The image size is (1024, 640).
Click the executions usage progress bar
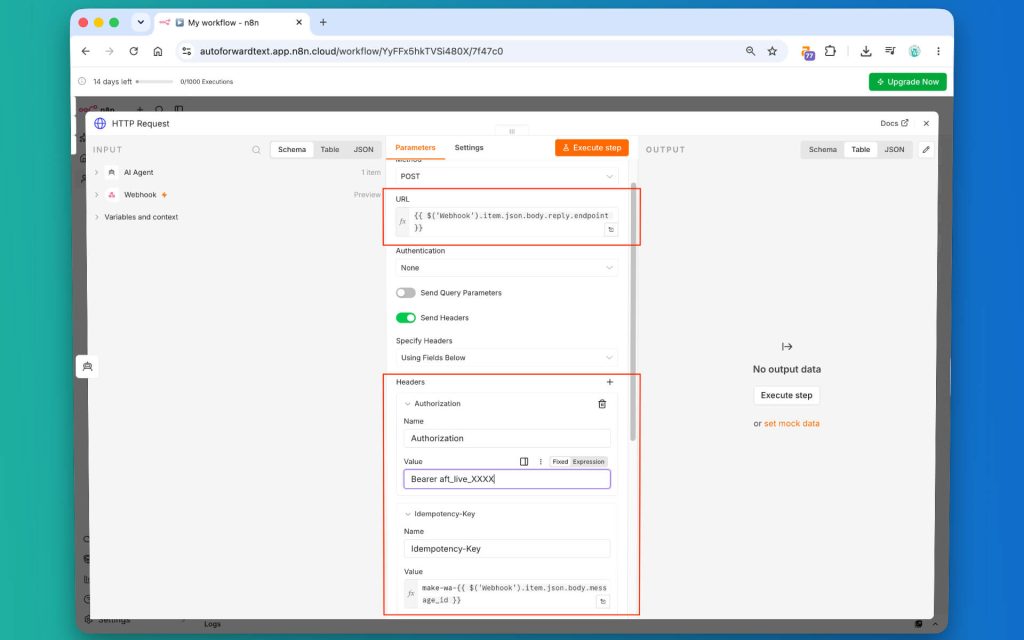[x=154, y=82]
